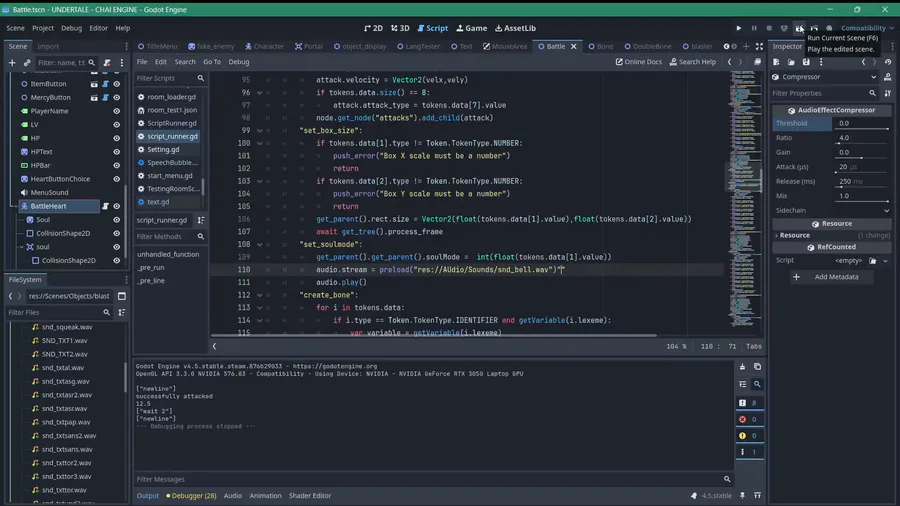Toggle visibility of Soul node
900x506 pixels.
click(117, 220)
